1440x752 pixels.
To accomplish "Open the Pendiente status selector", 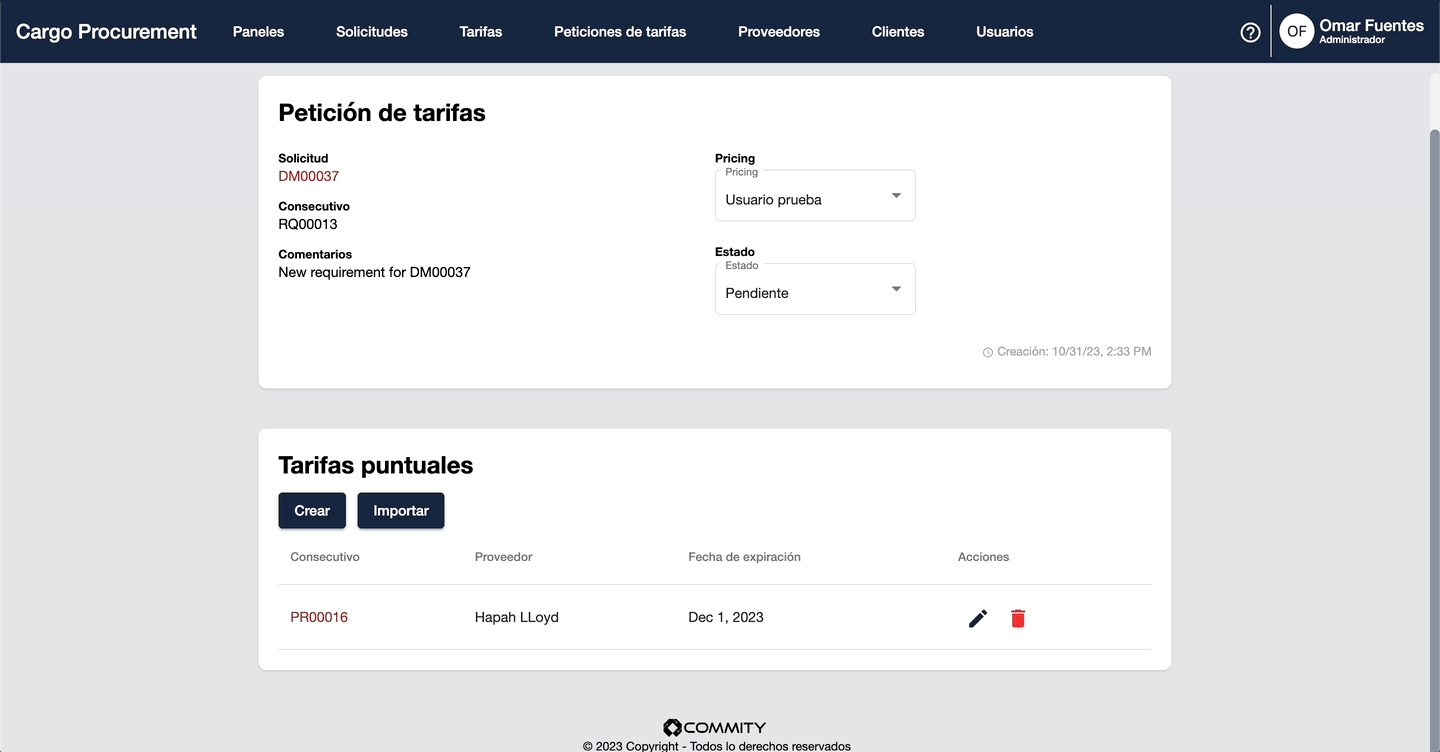I will click(x=800, y=293).
